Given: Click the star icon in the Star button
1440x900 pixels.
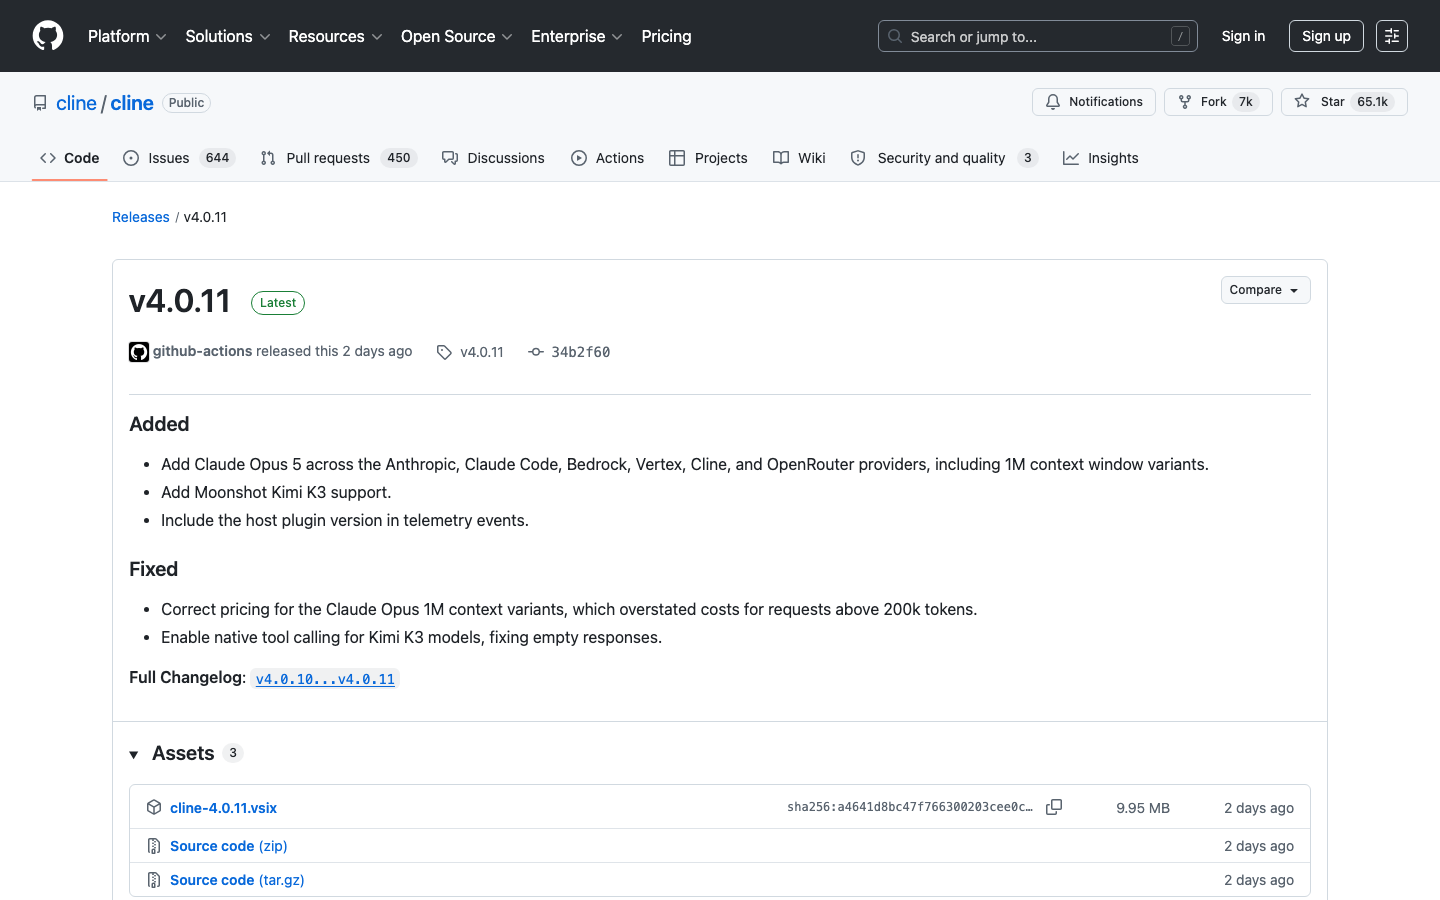Looking at the screenshot, I should pyautogui.click(x=1302, y=101).
